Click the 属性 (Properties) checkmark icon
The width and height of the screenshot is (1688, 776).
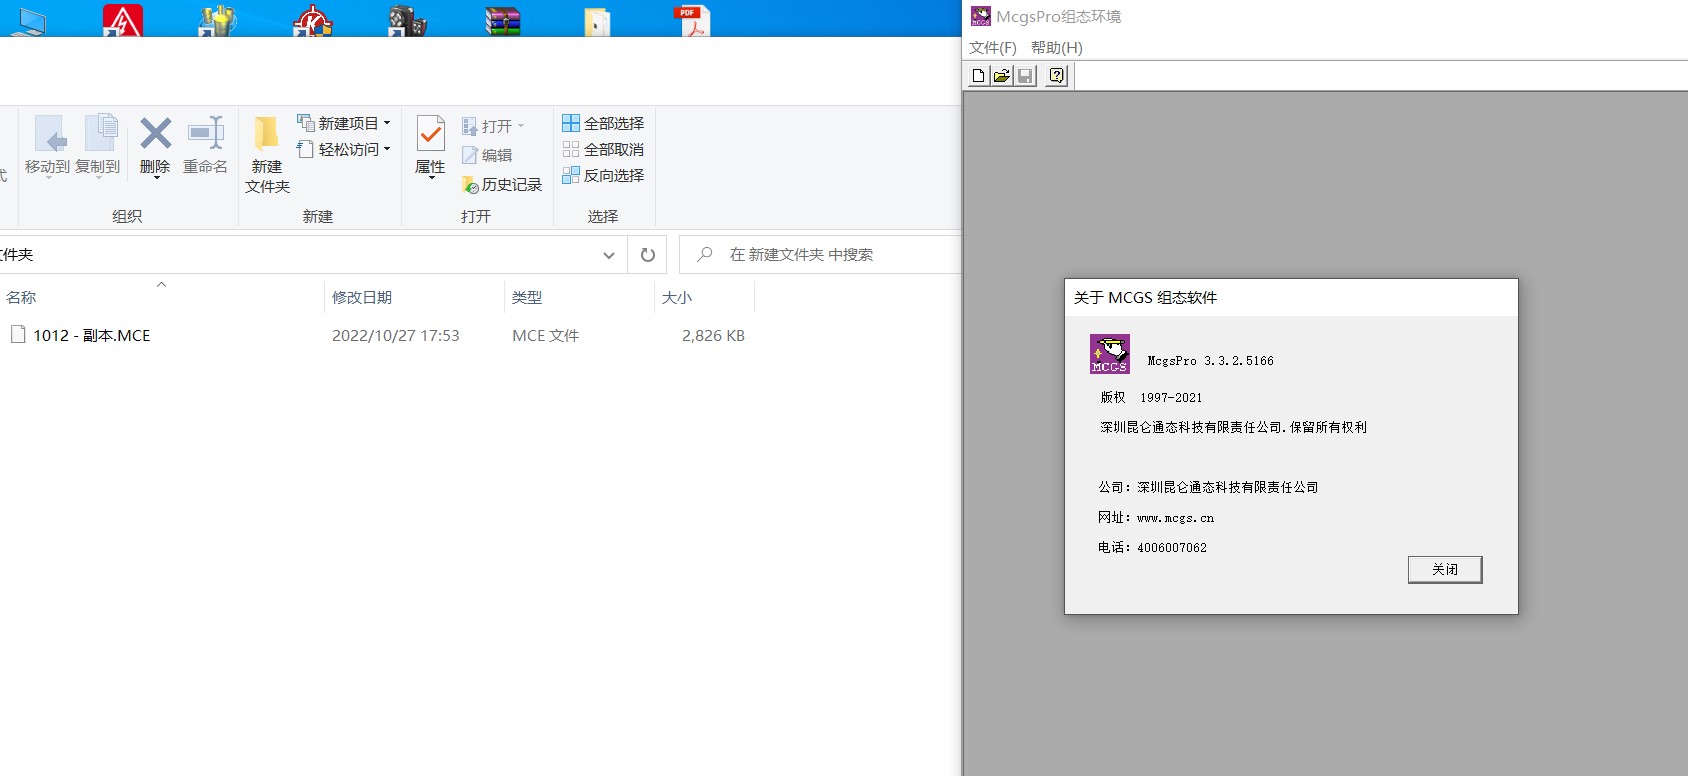pyautogui.click(x=430, y=135)
